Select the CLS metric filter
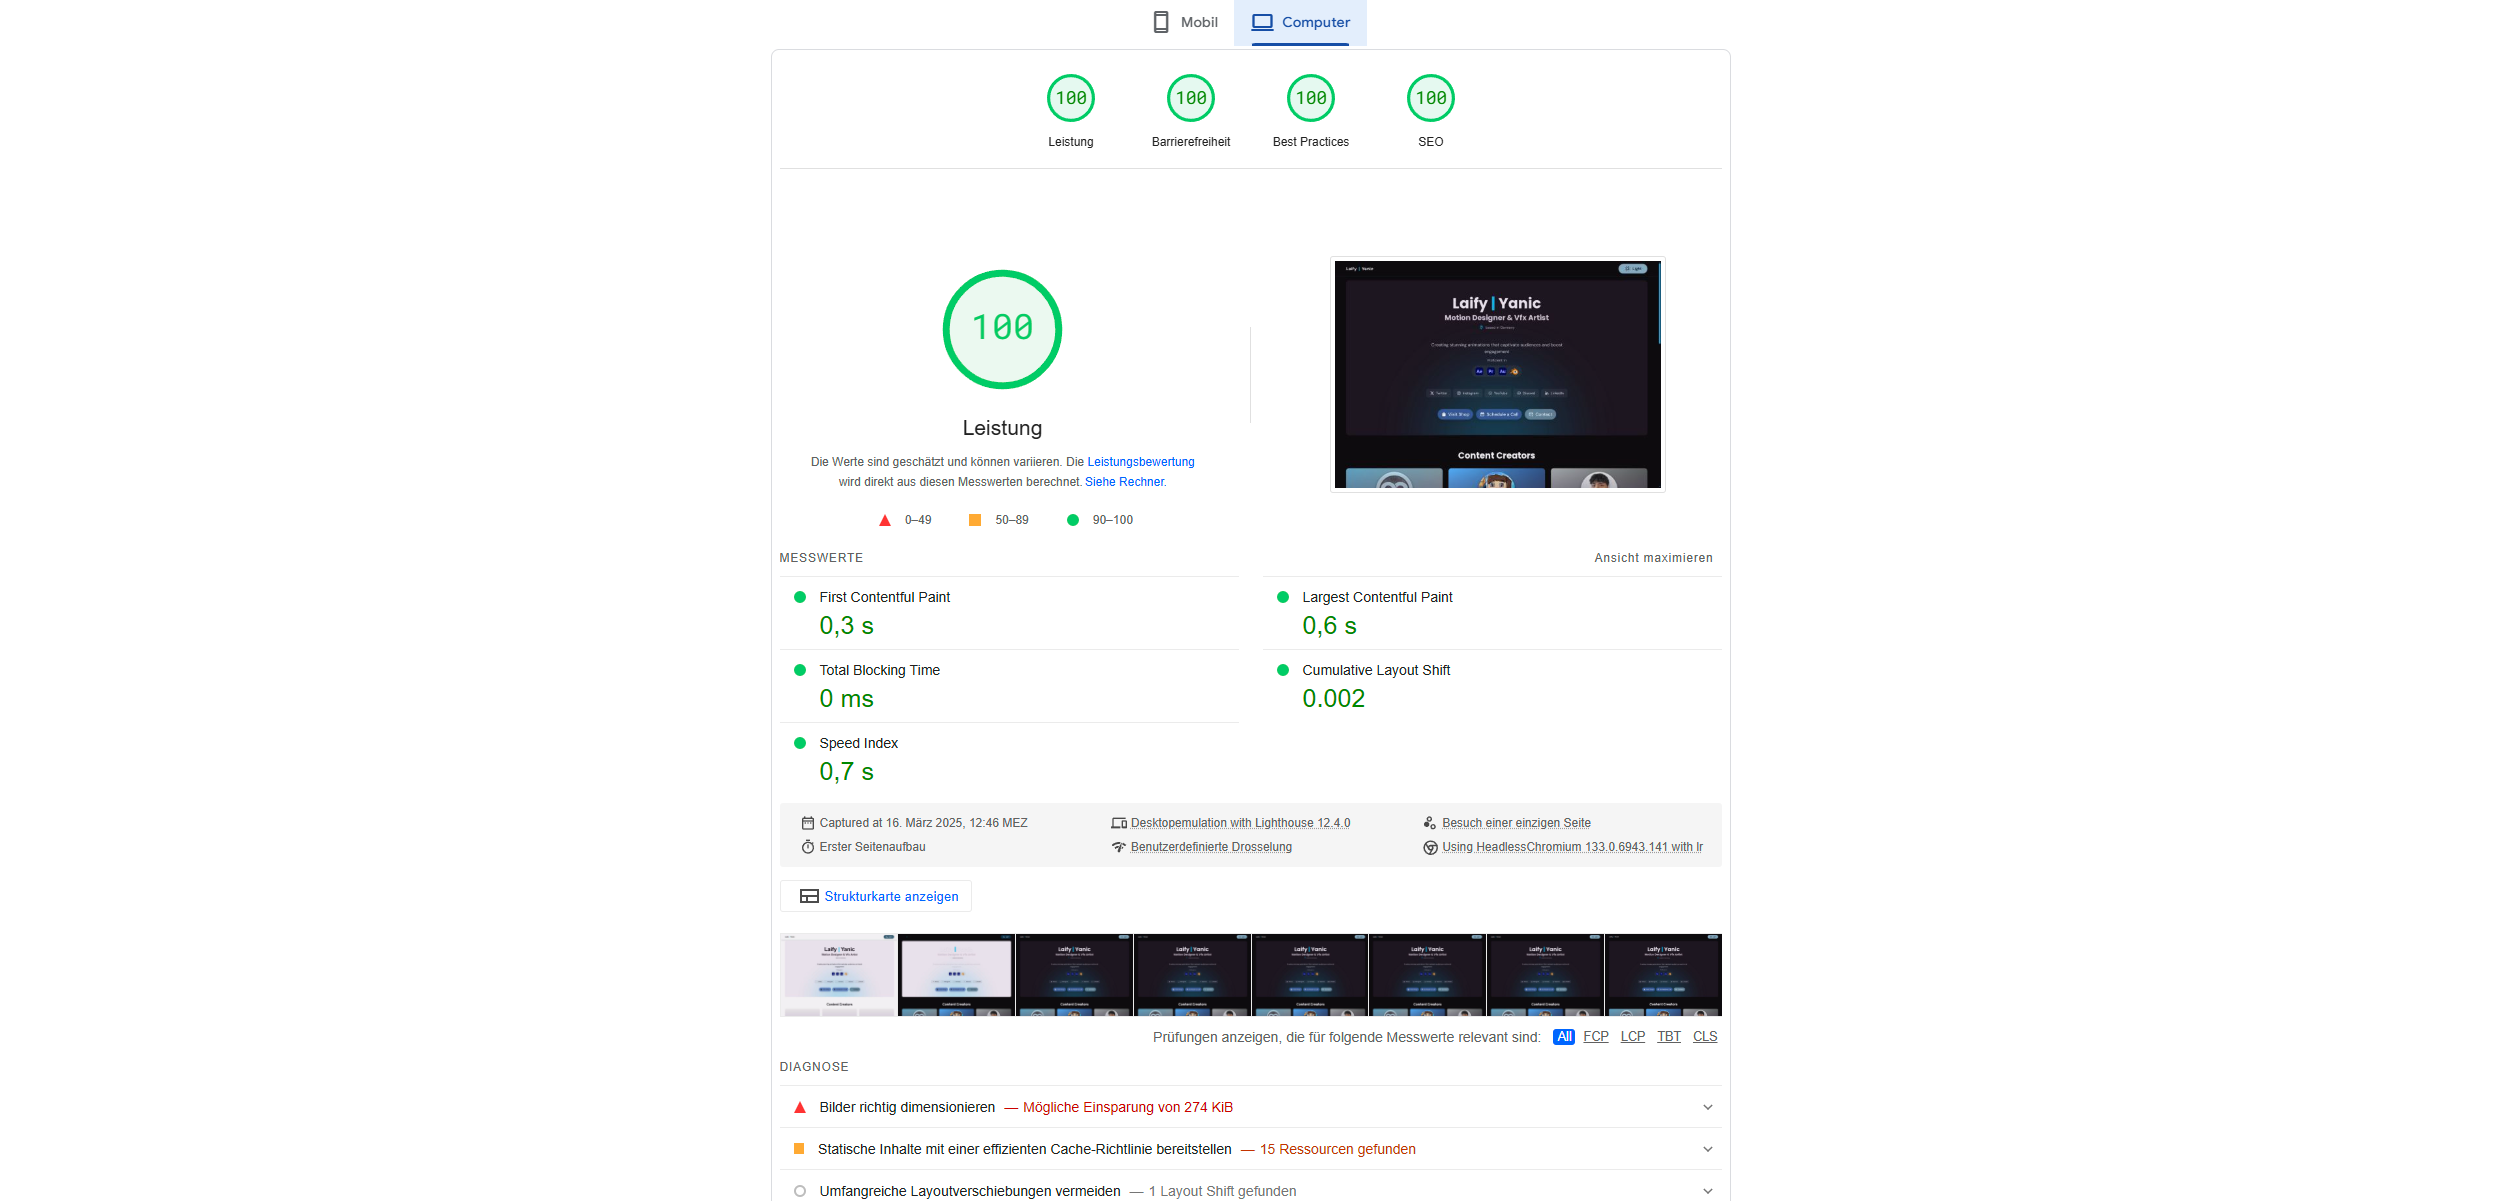 pos(1705,1037)
